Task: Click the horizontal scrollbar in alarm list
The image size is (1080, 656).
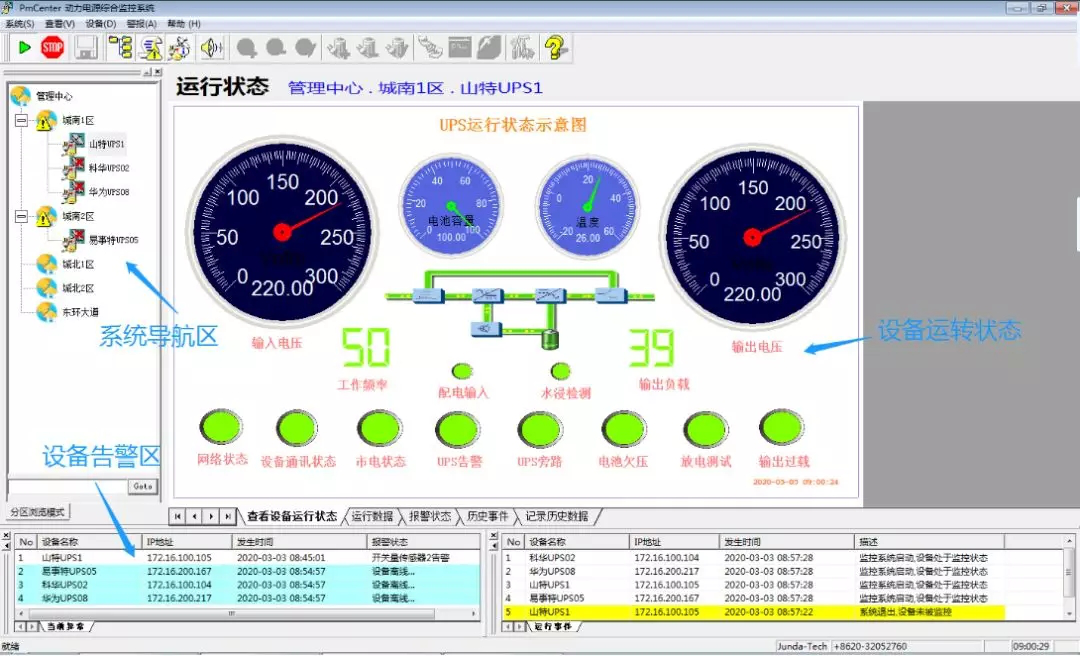Action: coord(230,613)
